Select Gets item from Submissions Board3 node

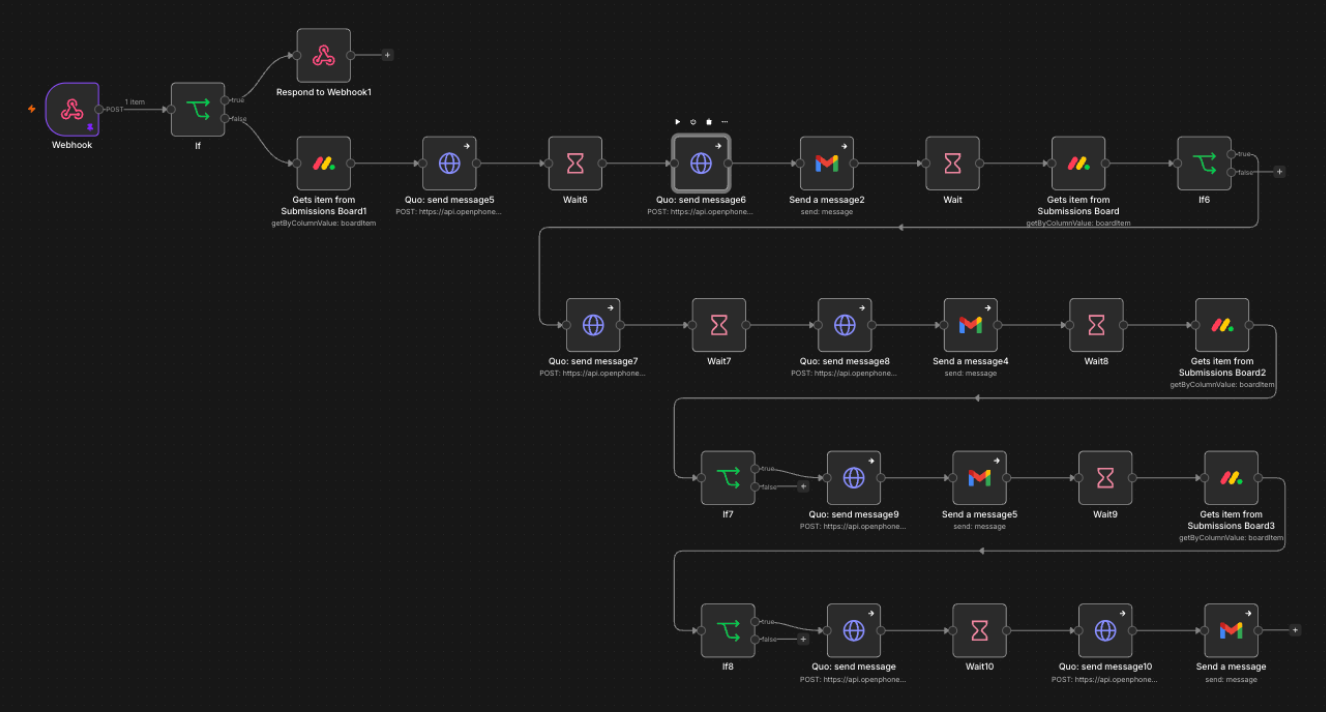(x=1231, y=478)
